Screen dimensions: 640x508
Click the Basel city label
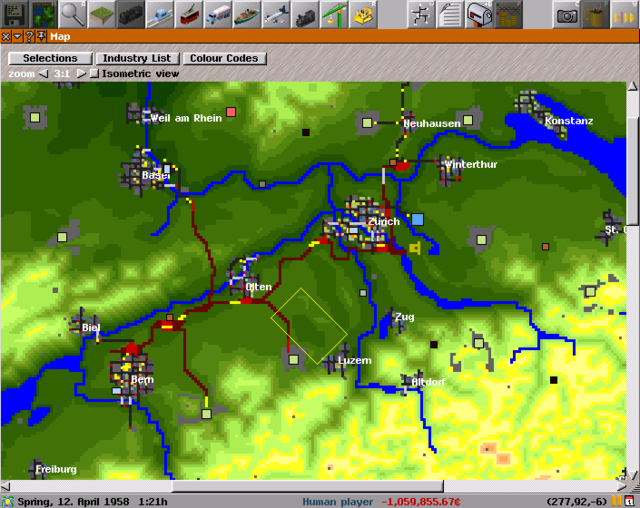[x=156, y=175]
